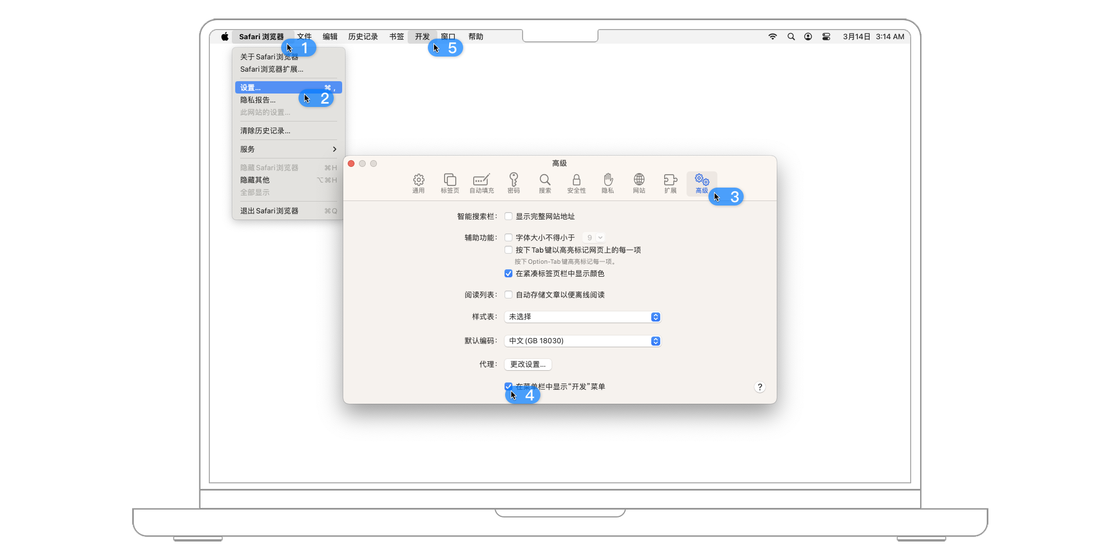This screenshot has width=1120, height=560.
Task: Open the 默认编码 dropdown 中文 (GB 18030)
Action: coord(582,341)
